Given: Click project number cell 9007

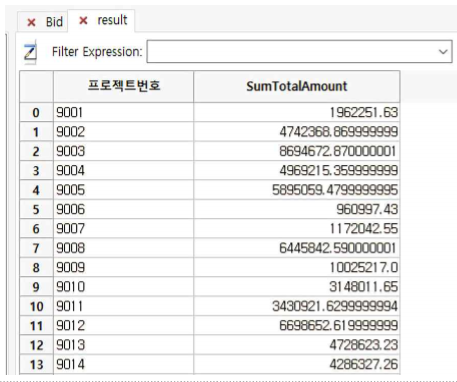Looking at the screenshot, I should pos(123,228).
